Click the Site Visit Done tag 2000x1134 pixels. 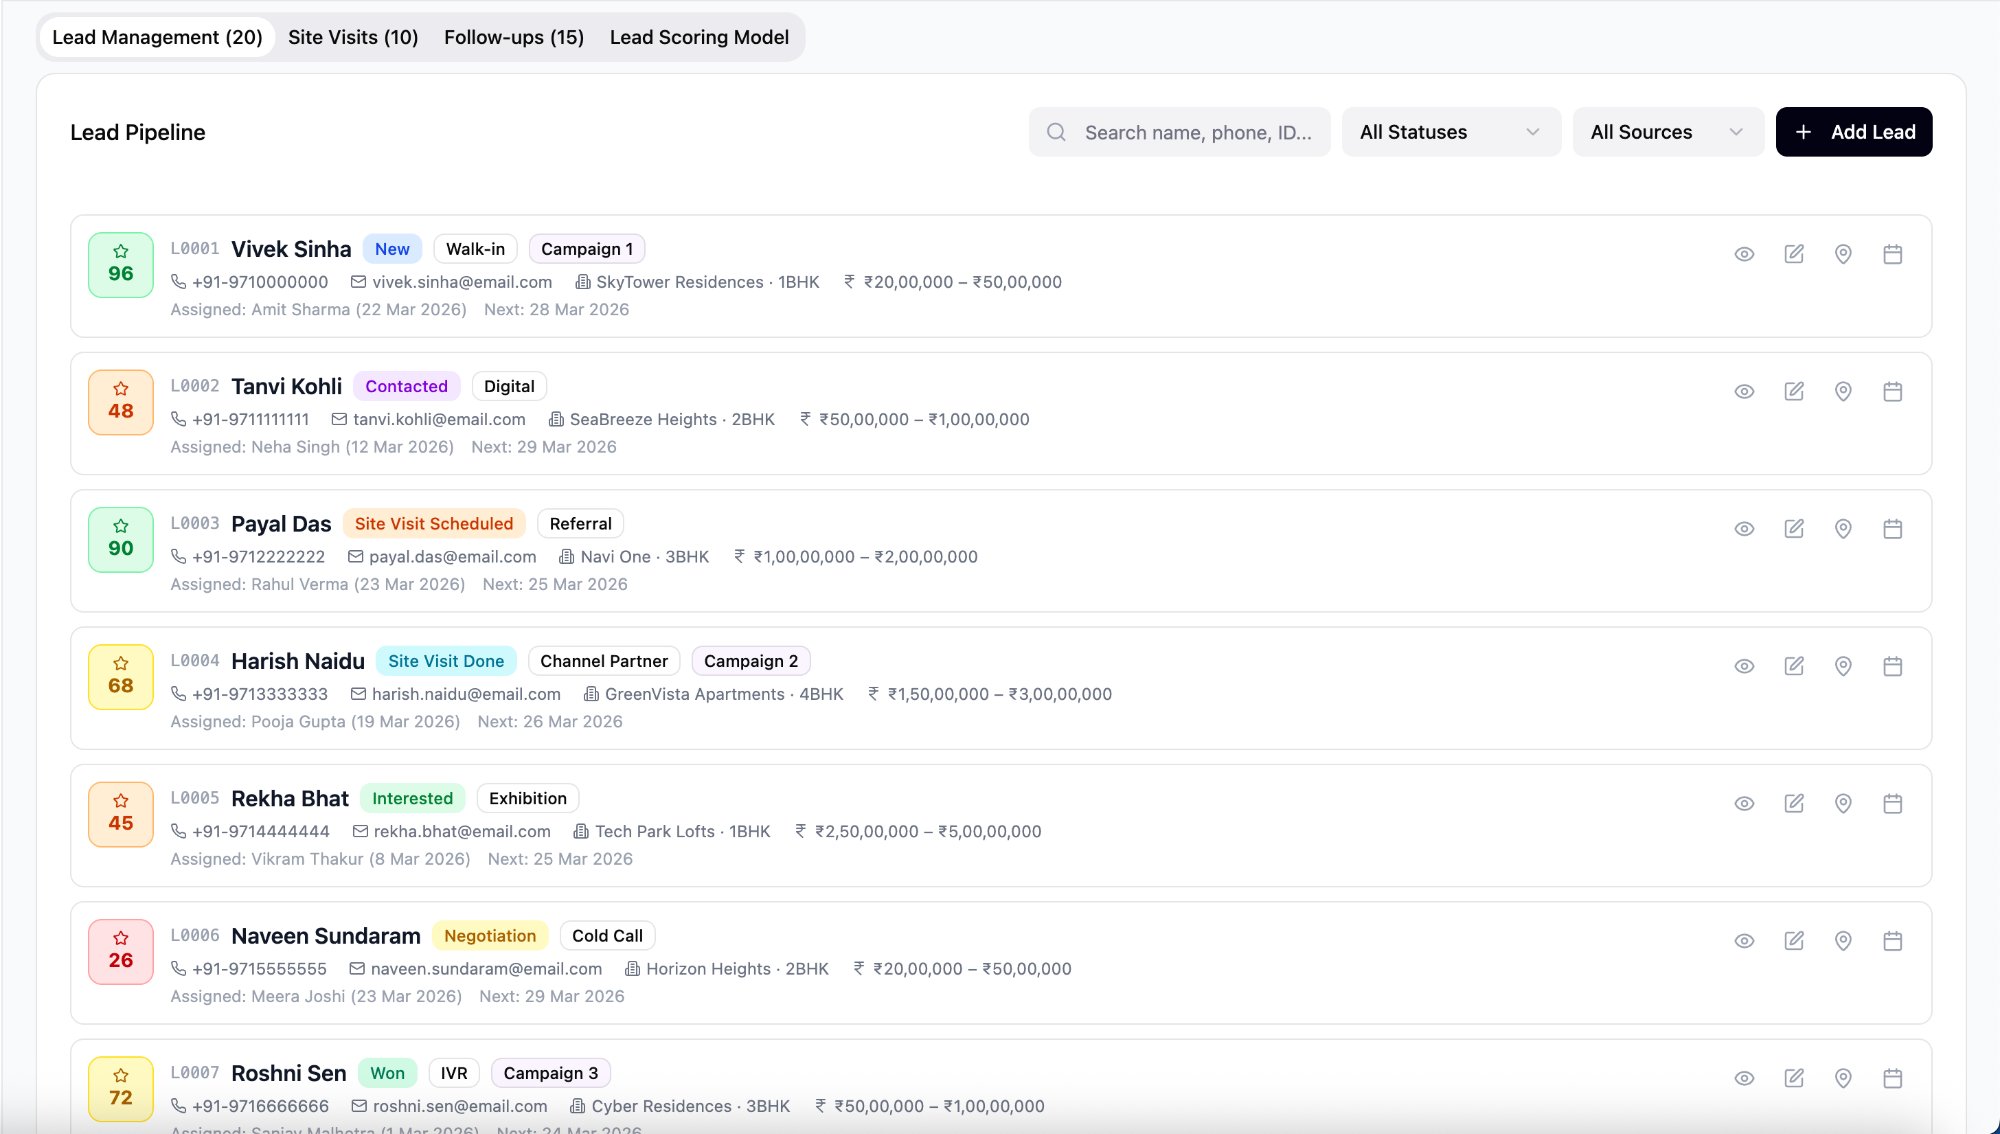coord(446,661)
